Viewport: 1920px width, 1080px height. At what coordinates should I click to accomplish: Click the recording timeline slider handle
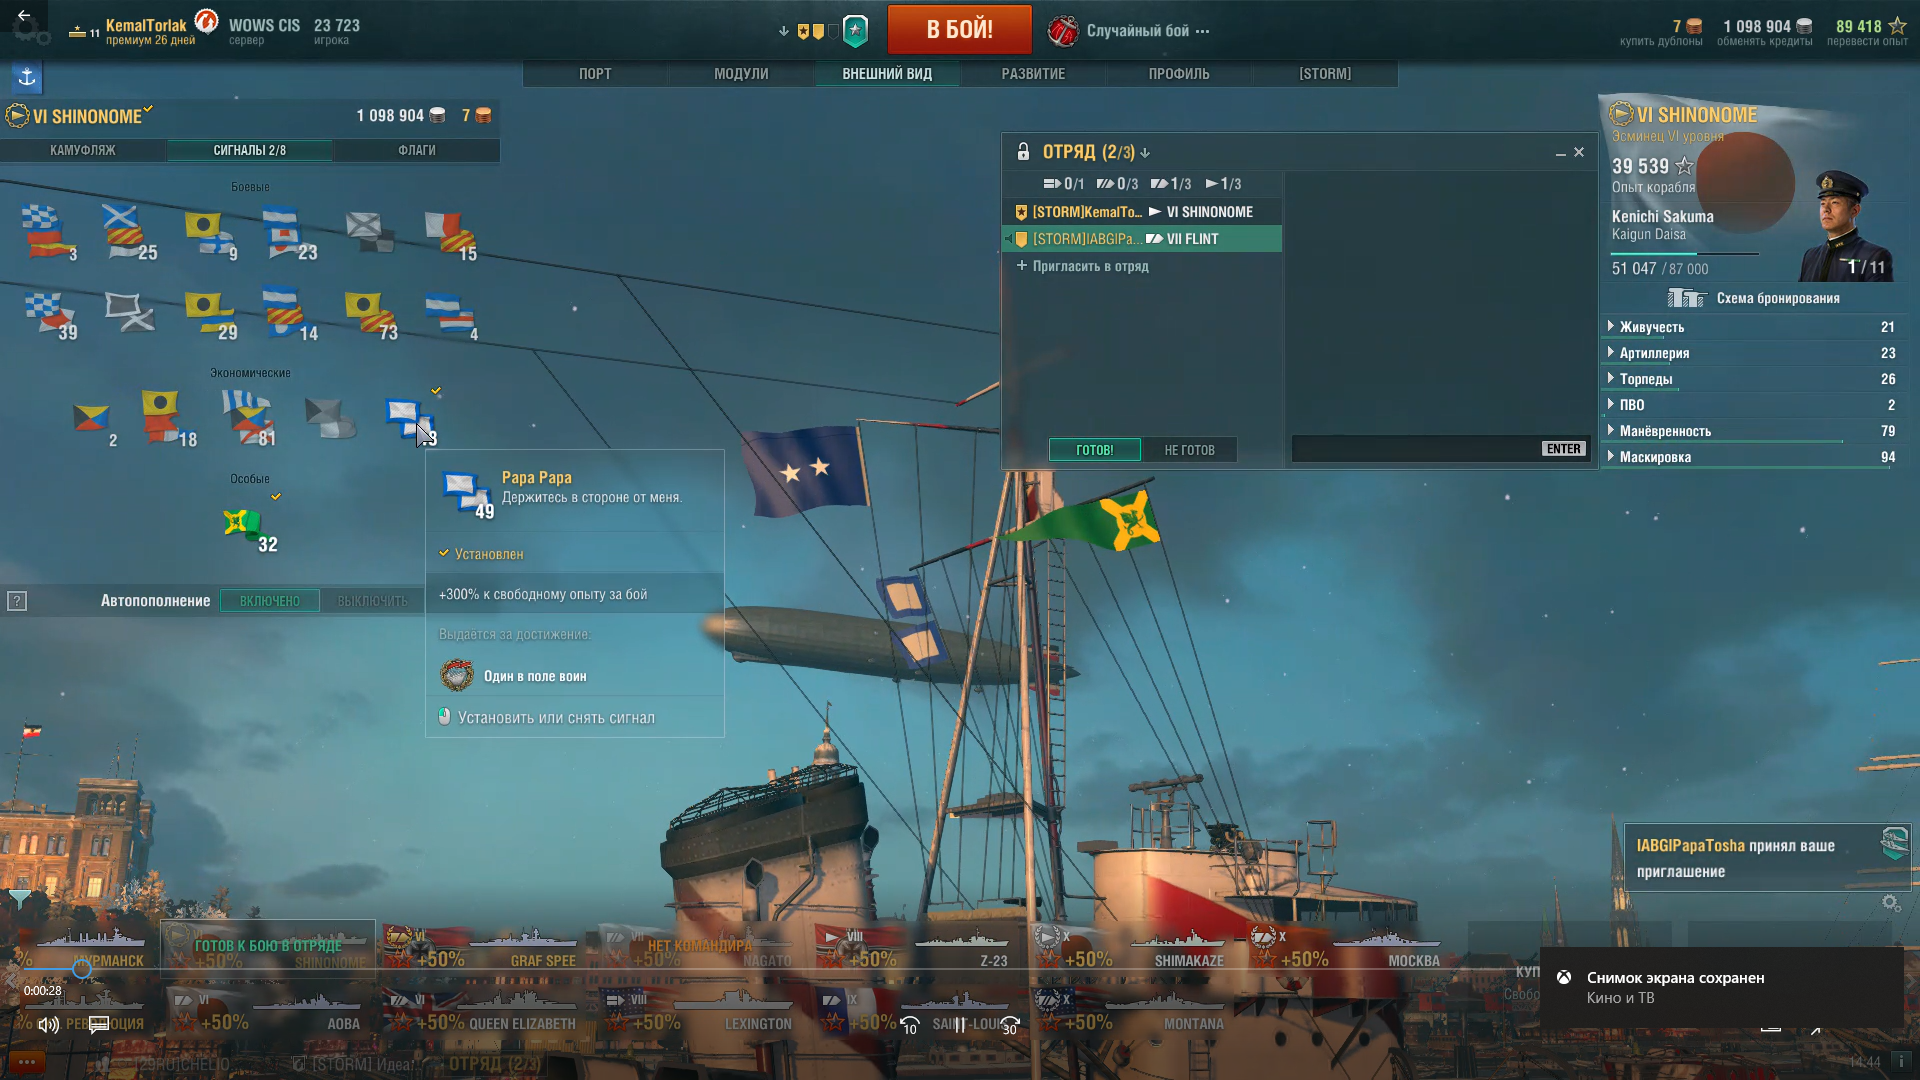pyautogui.click(x=82, y=968)
